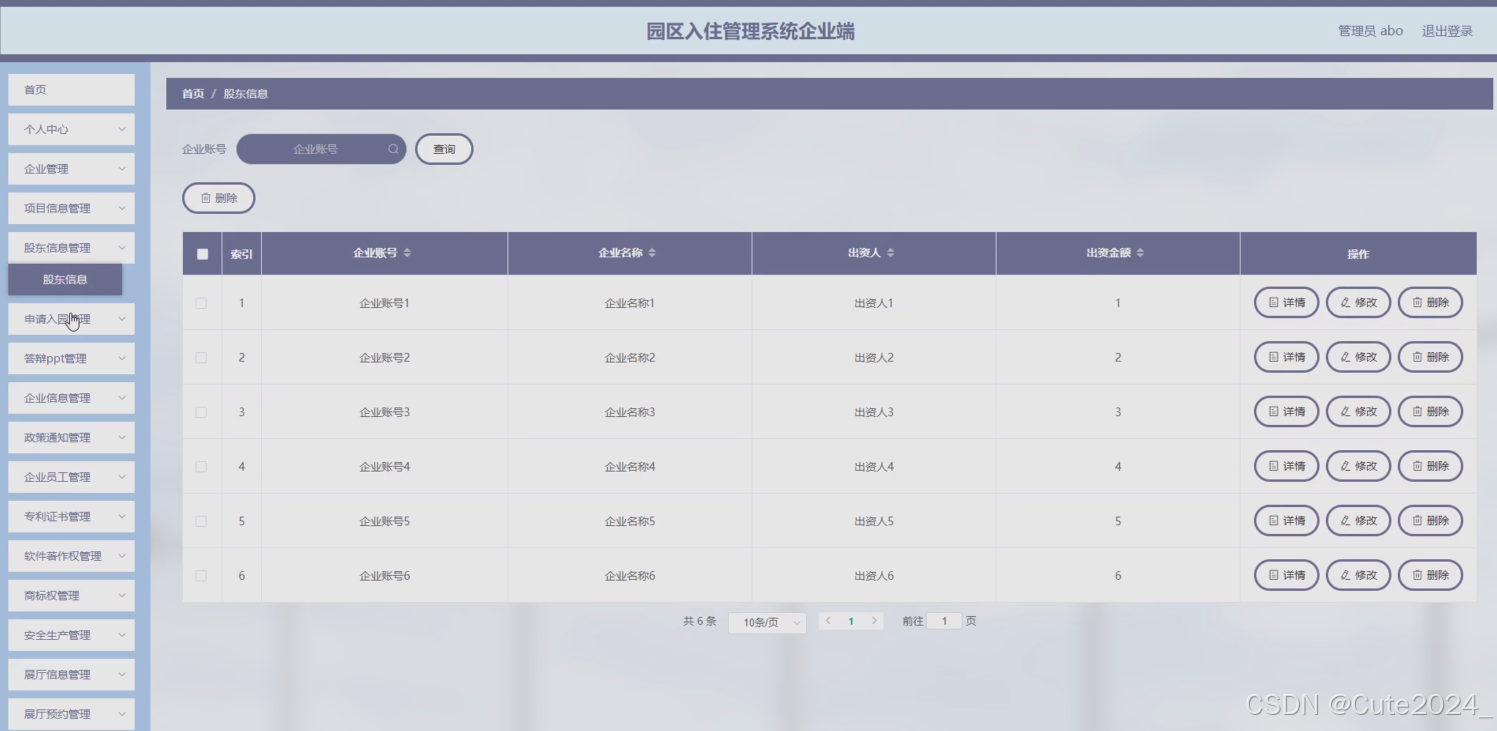The height and width of the screenshot is (731, 1497).
Task: Click the 前往 page number input
Action: (943, 621)
